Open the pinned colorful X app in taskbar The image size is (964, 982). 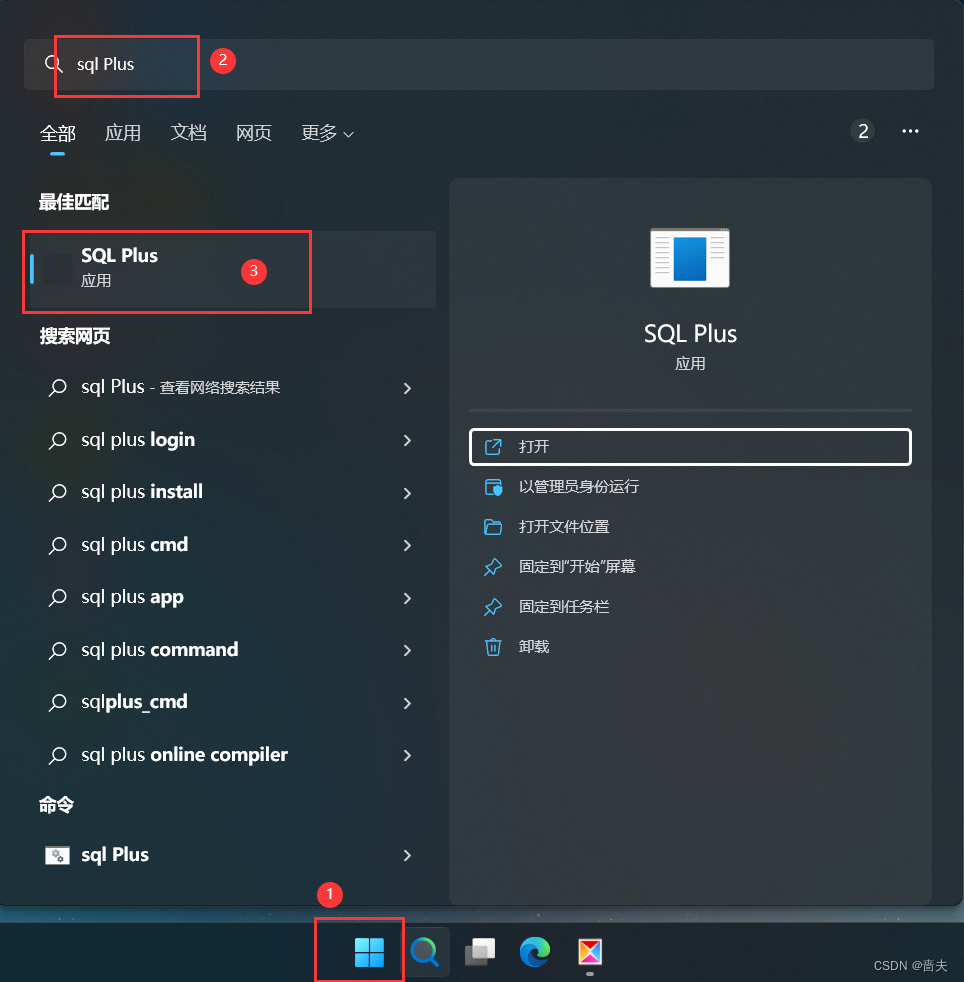pyautogui.click(x=590, y=952)
